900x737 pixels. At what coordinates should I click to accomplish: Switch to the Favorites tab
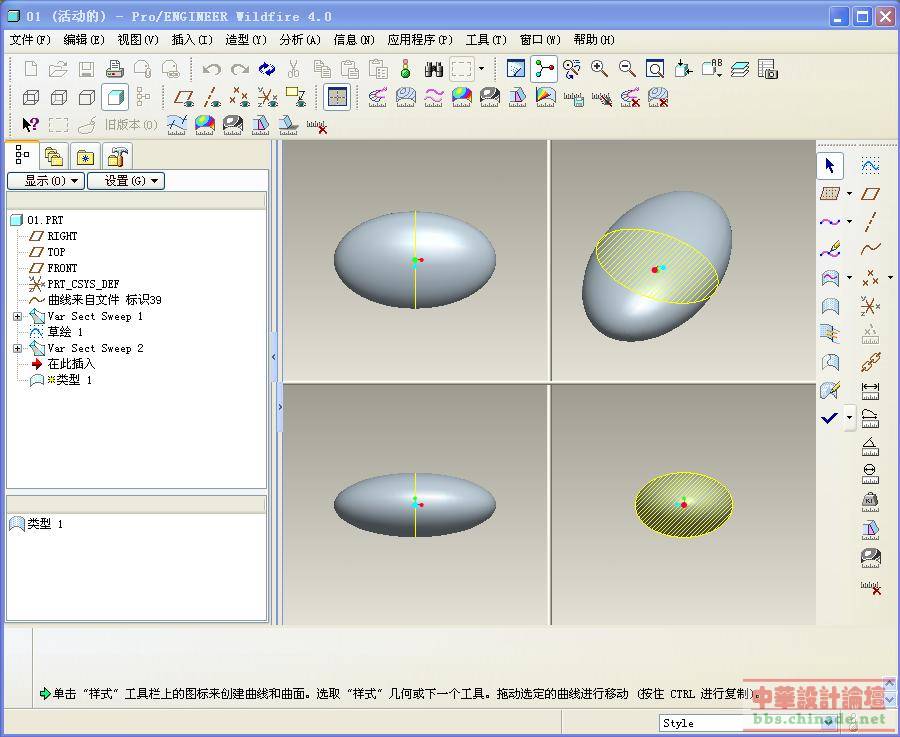(x=86, y=157)
